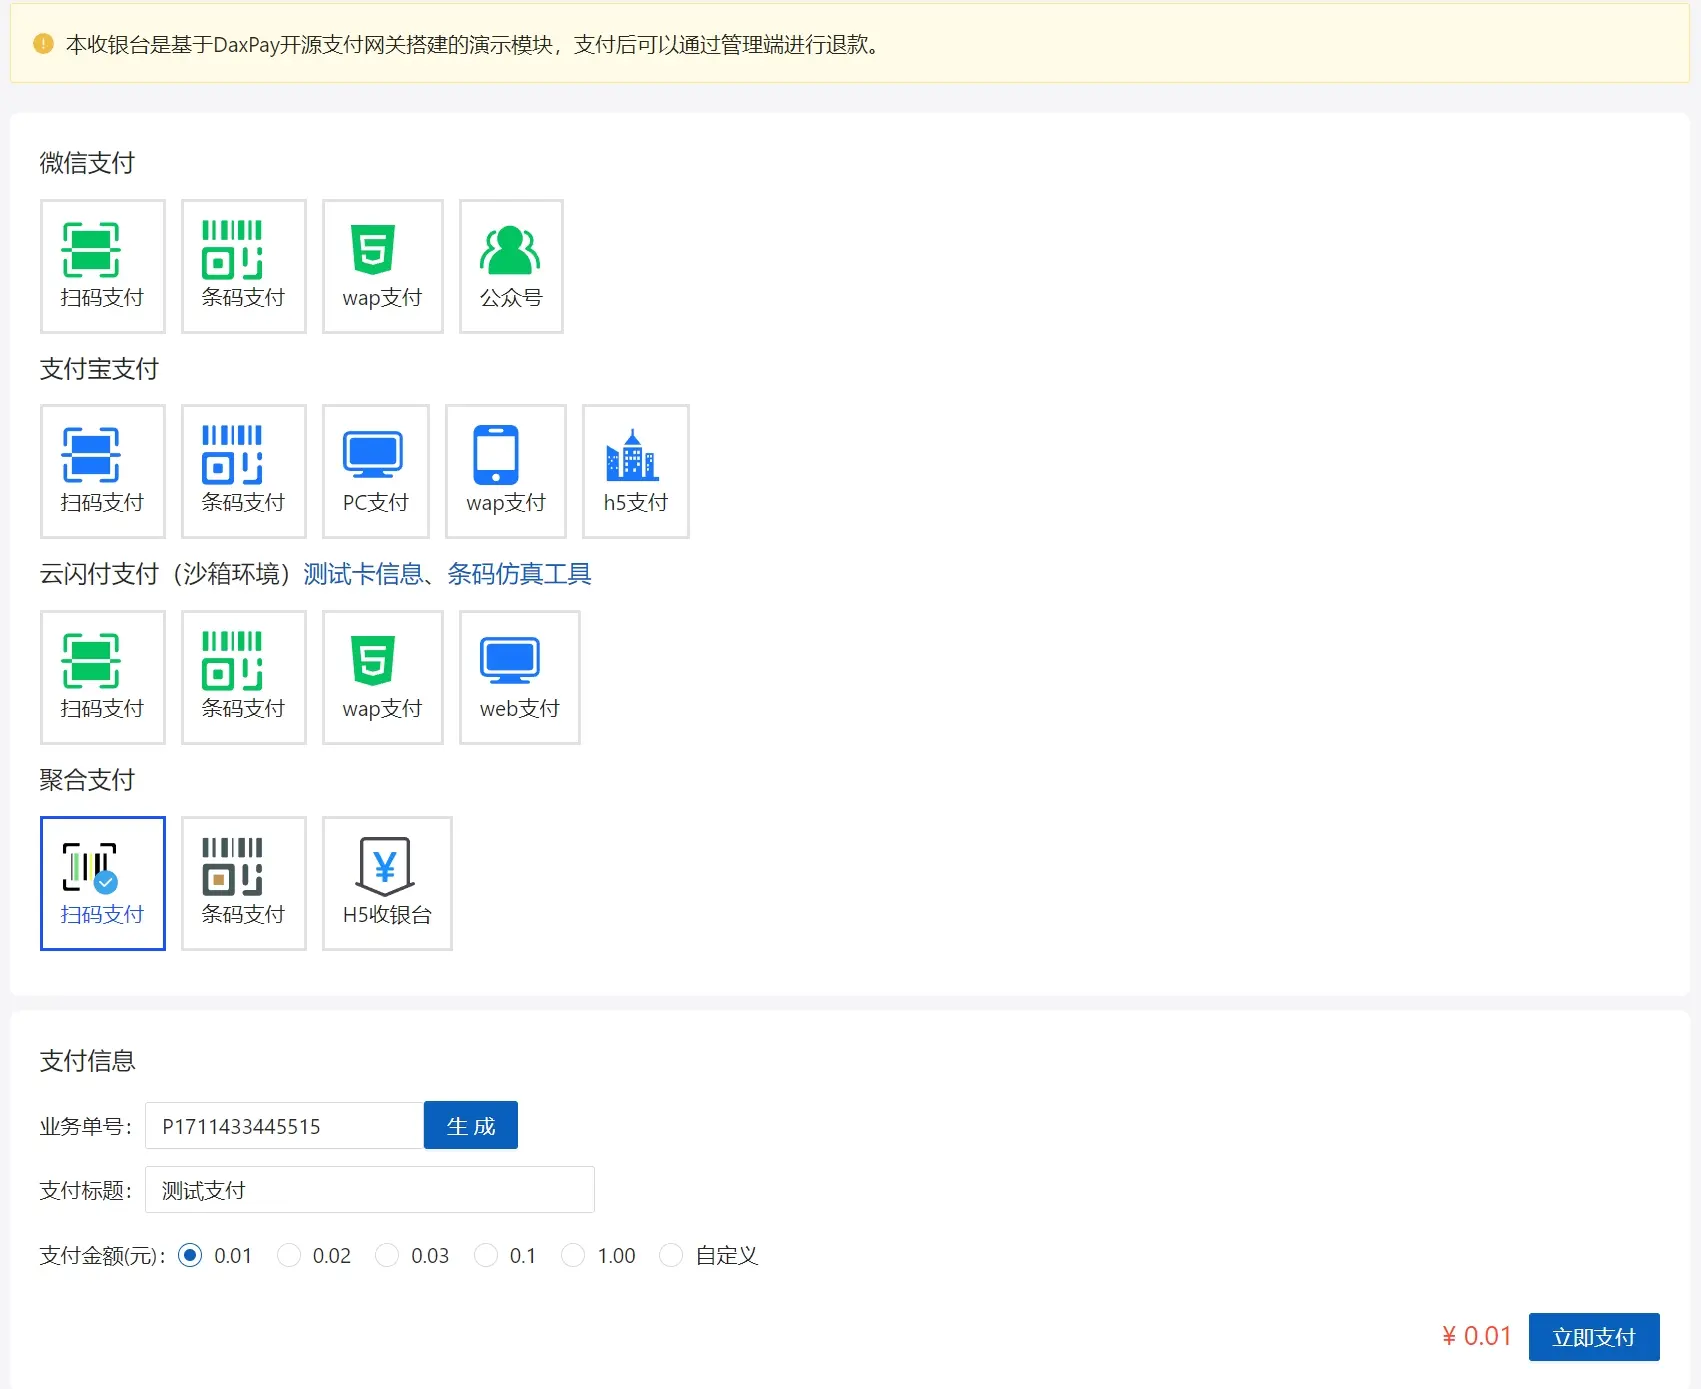Select WeChat scan code payment (扫码支付)
The image size is (1701, 1389).
[103, 266]
